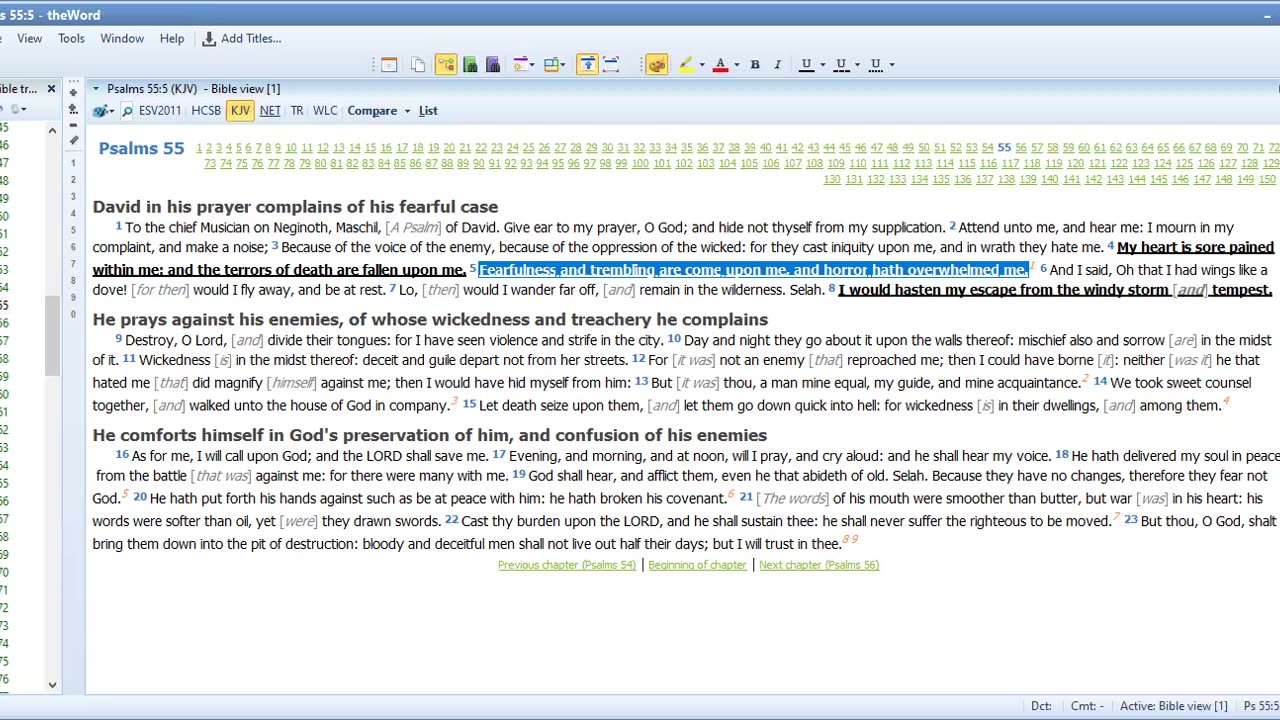The height and width of the screenshot is (720, 1280).
Task: Click bookmark number 0 in side strip
Action: pos(72,315)
